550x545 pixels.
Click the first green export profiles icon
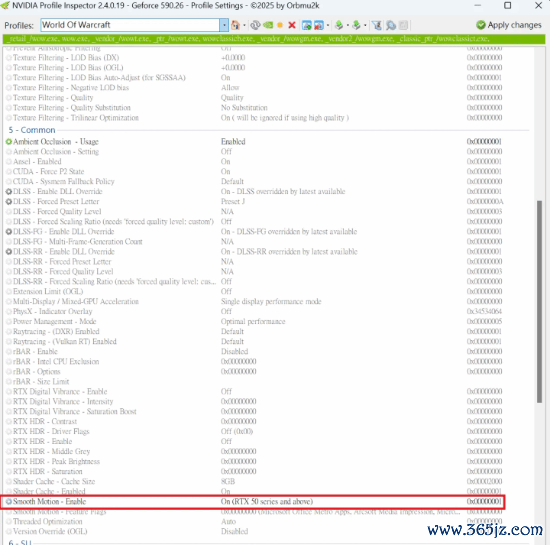pos(339,25)
